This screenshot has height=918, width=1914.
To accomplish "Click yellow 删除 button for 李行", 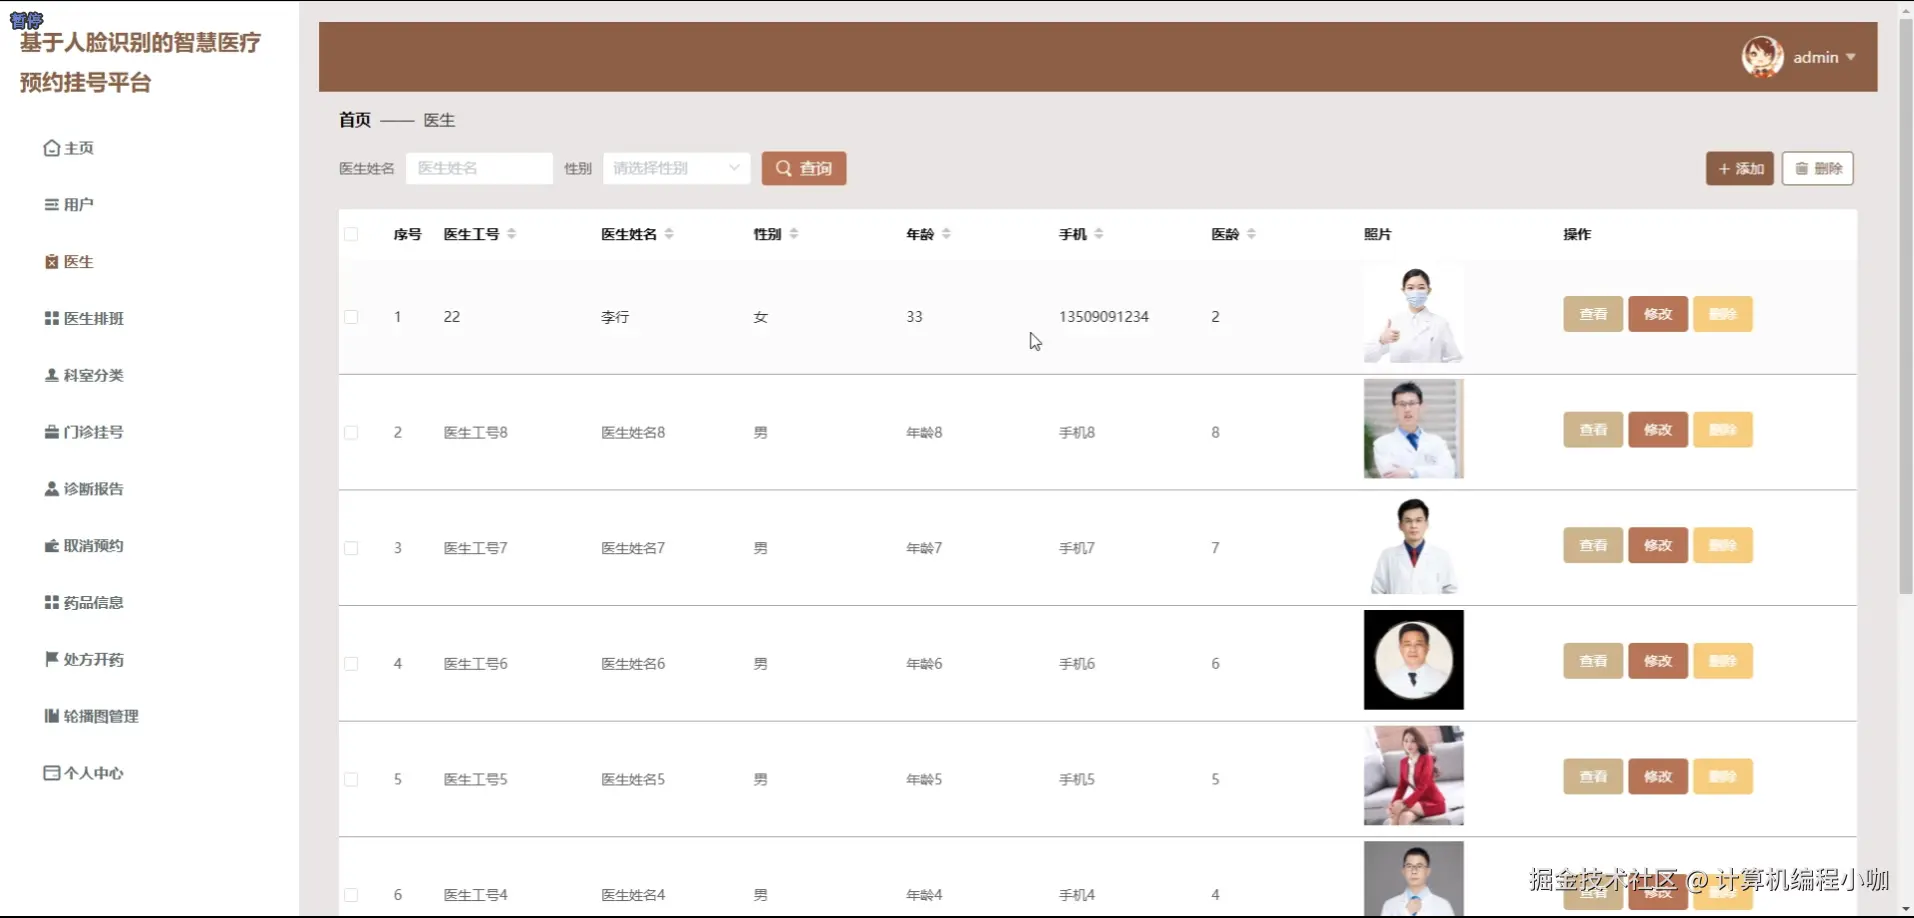I will [1723, 314].
